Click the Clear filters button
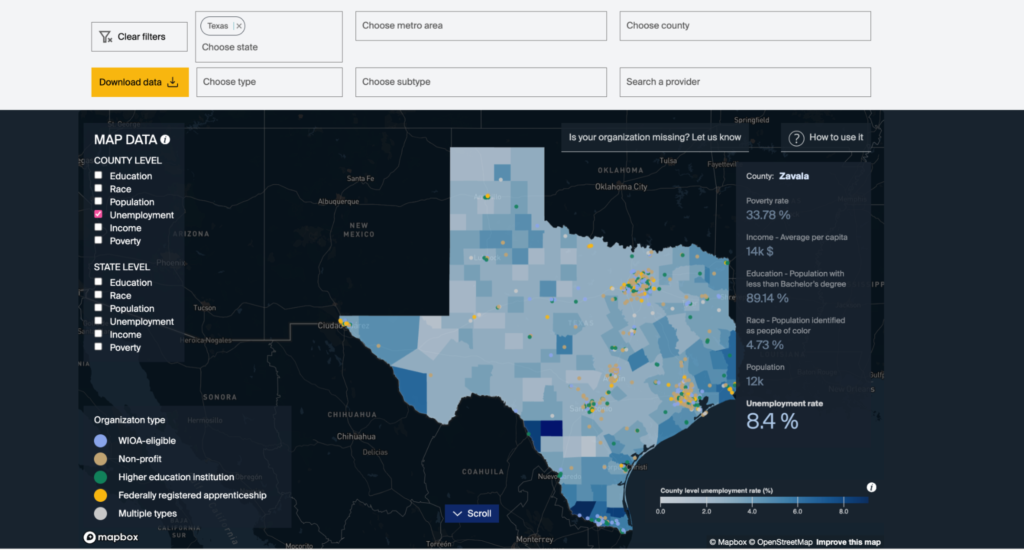 pyautogui.click(x=139, y=37)
